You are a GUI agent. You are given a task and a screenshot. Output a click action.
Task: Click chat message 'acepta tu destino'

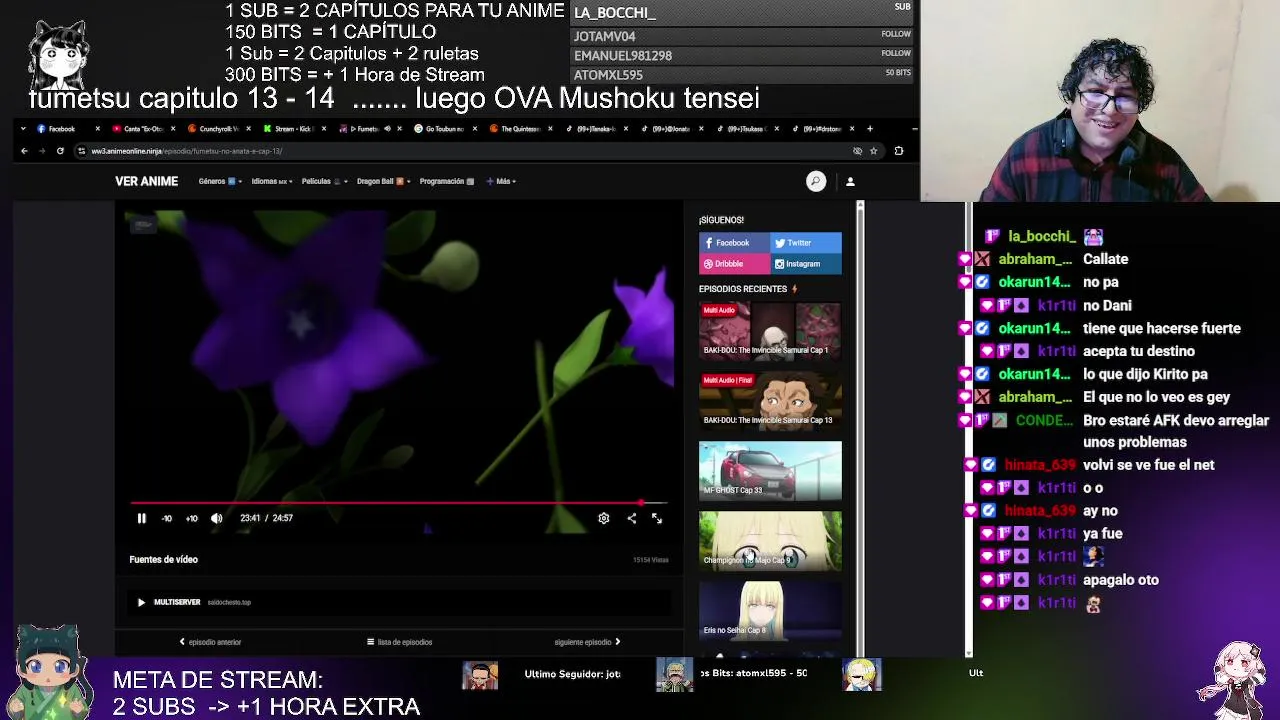[x=1139, y=351]
